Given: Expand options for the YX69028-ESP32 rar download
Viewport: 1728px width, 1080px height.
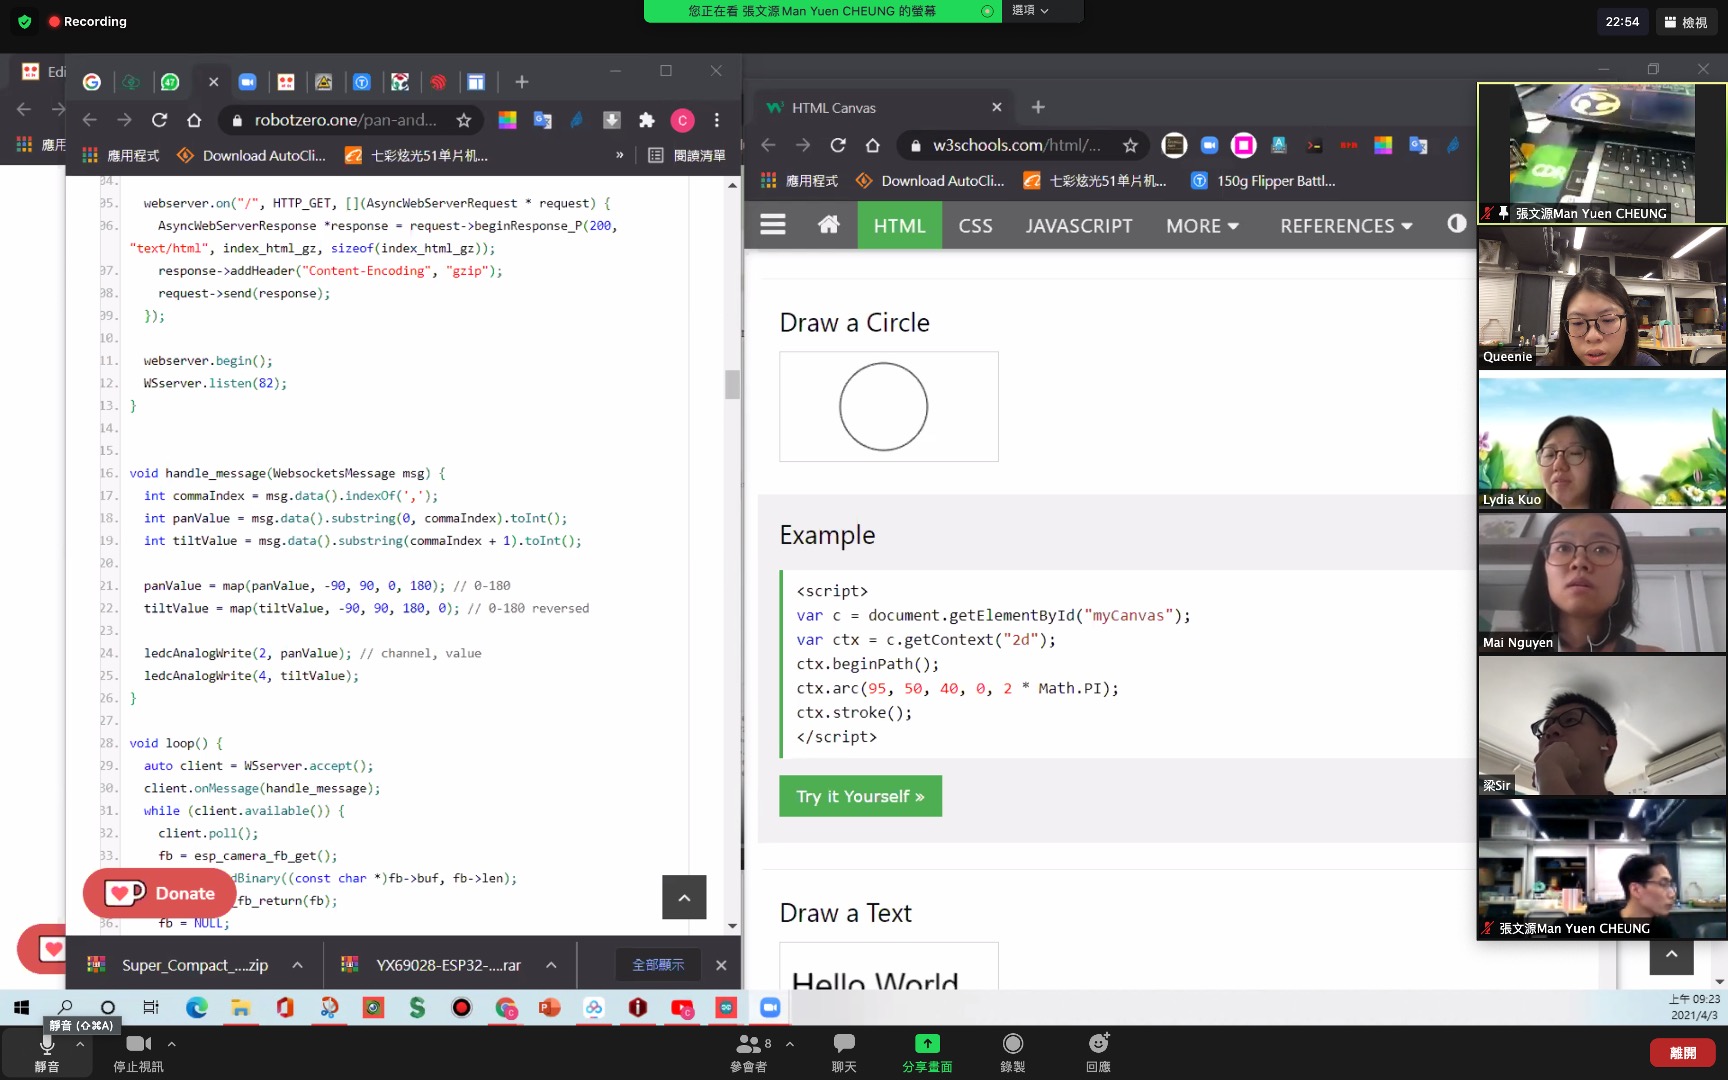Looking at the screenshot, I should click(x=551, y=965).
